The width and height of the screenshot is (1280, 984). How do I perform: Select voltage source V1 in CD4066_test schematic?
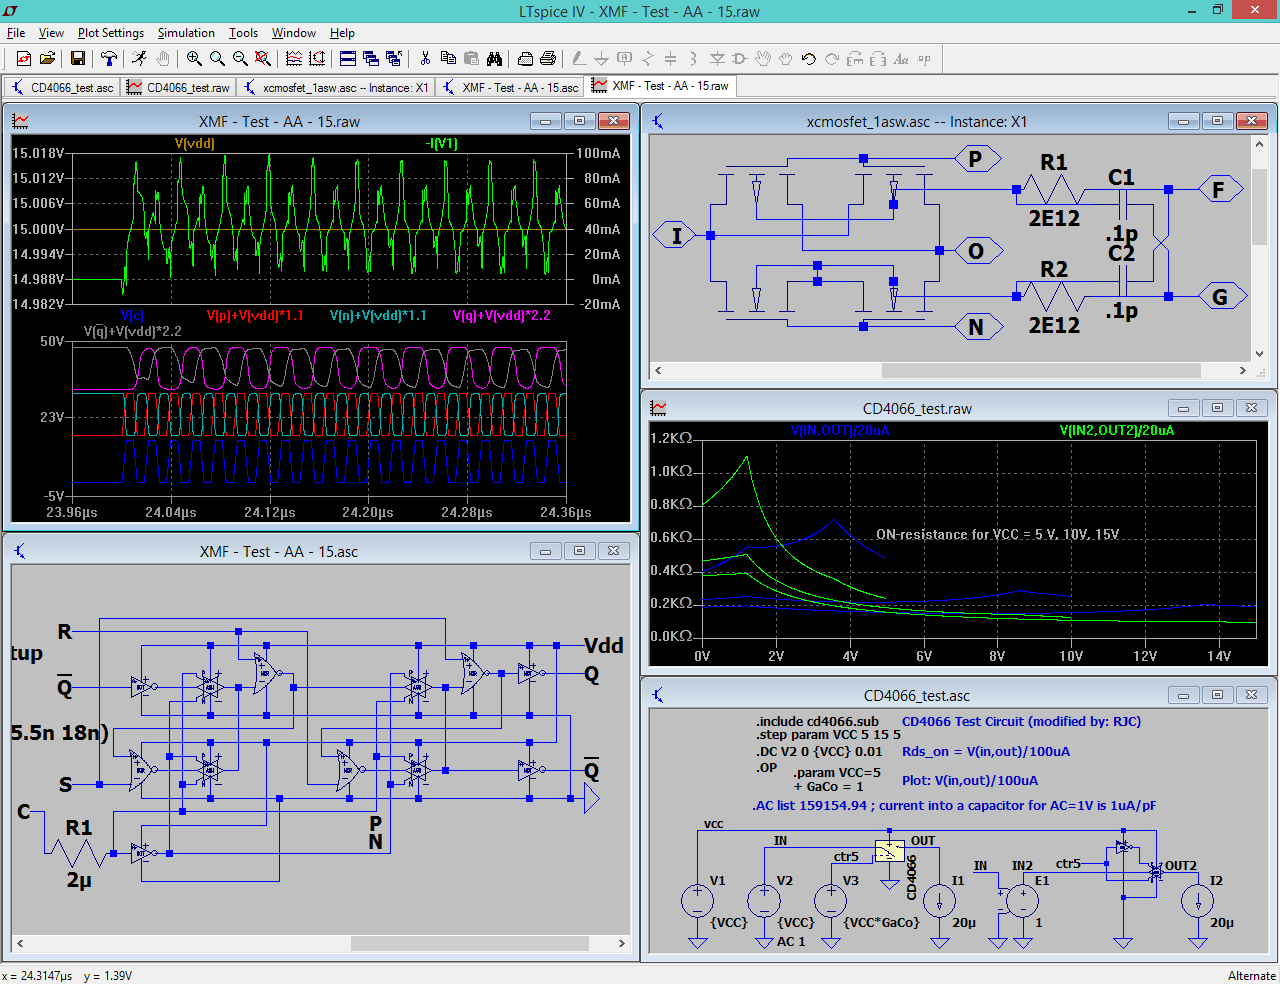pyautogui.click(x=698, y=900)
